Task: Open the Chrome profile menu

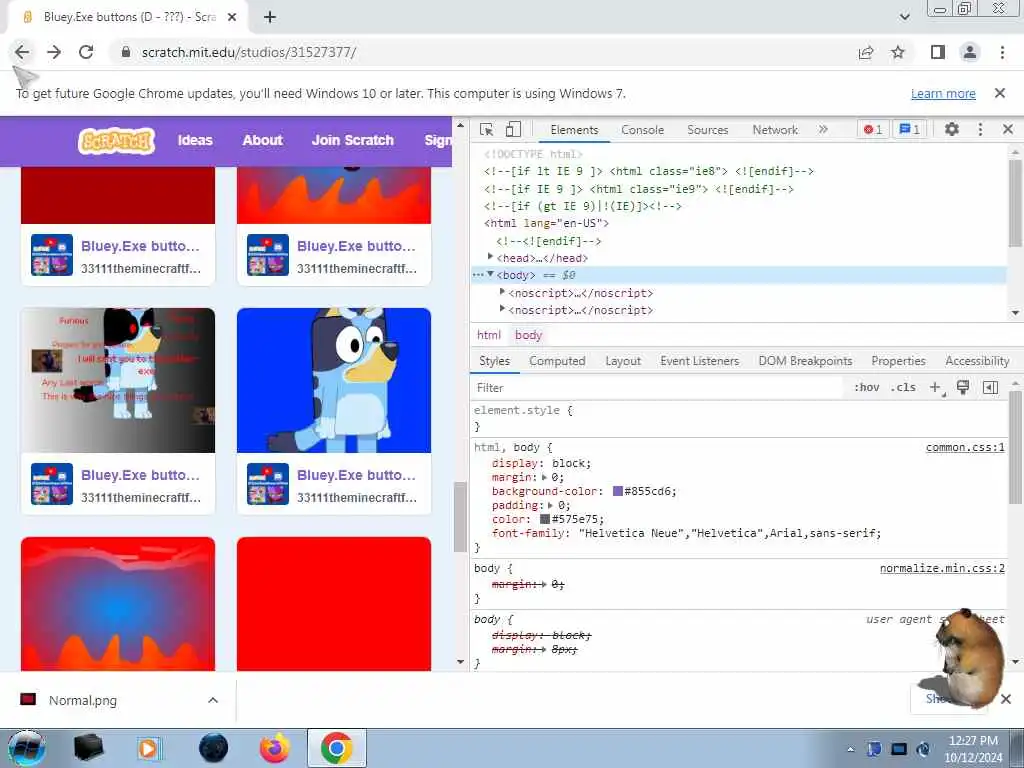Action: pyautogui.click(x=970, y=52)
